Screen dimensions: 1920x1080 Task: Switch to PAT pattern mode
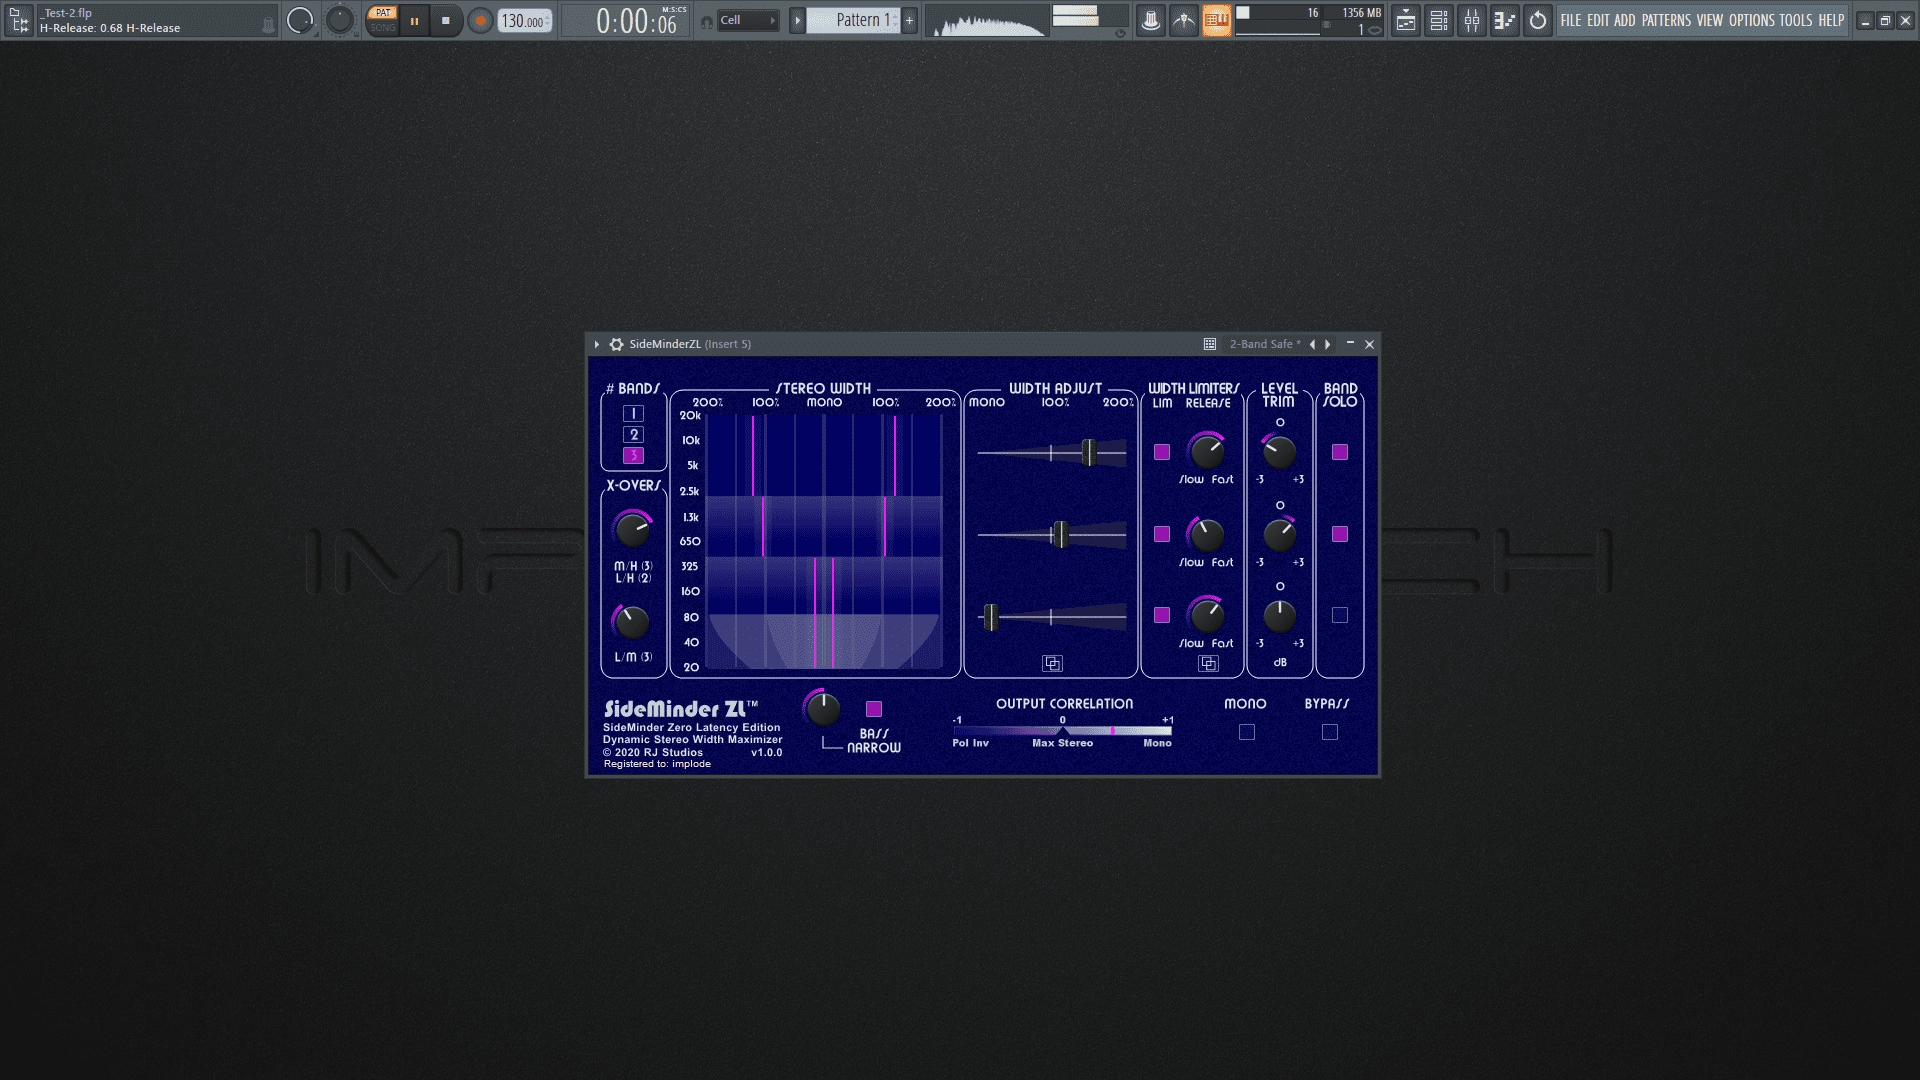[x=382, y=13]
